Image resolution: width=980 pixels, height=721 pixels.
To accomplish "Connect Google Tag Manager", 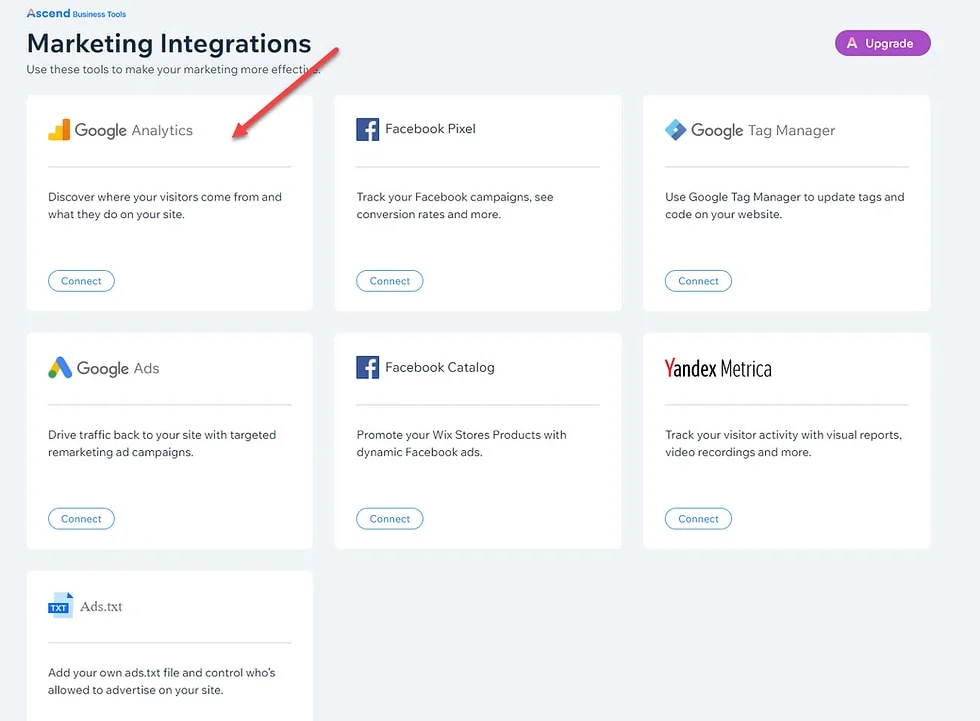I will (x=698, y=281).
